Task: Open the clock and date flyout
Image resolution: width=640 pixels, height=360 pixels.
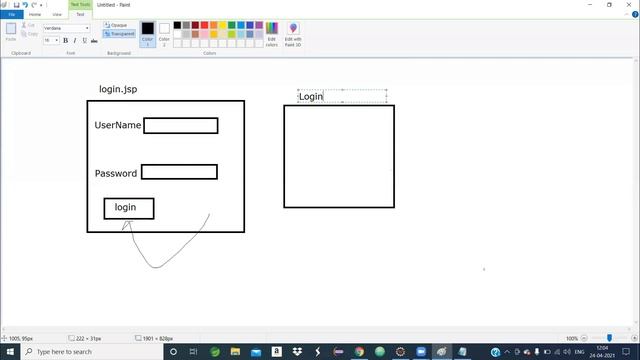Action: 602,352
